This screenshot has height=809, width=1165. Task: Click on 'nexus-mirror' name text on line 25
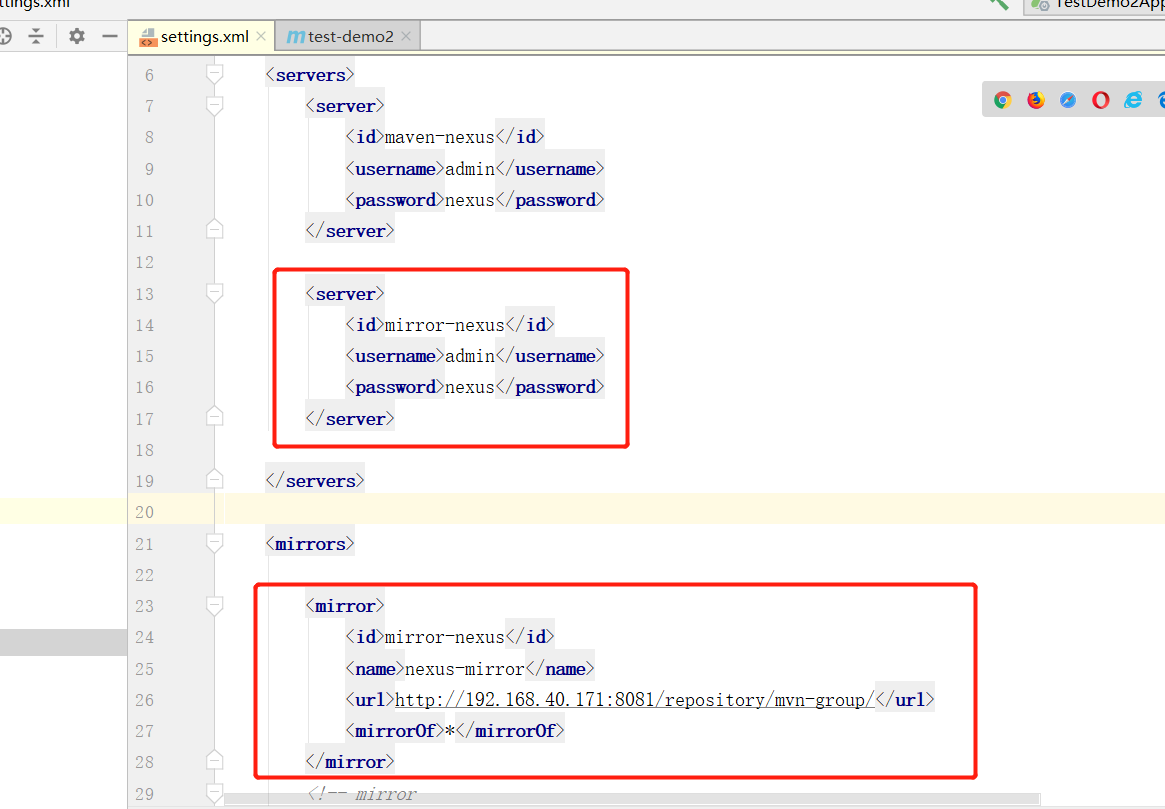[465, 669]
